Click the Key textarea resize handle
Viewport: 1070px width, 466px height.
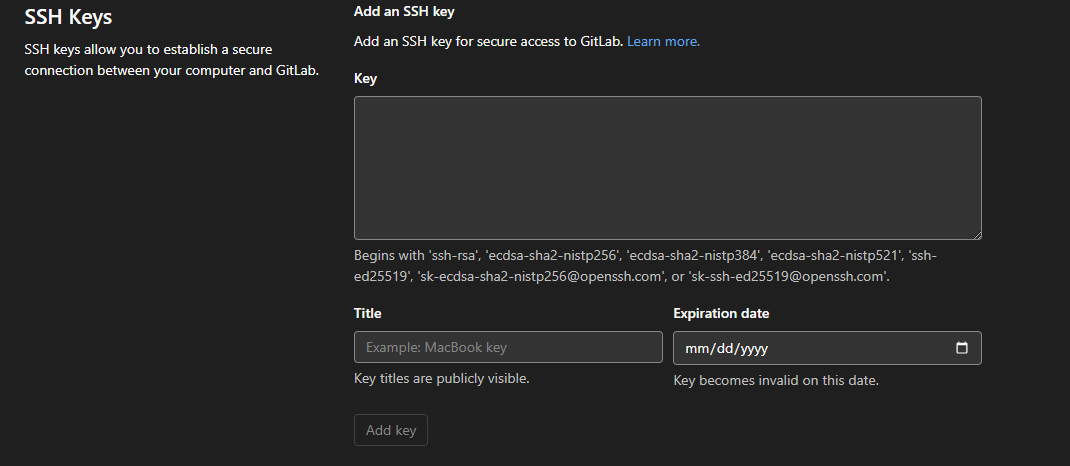[976, 234]
